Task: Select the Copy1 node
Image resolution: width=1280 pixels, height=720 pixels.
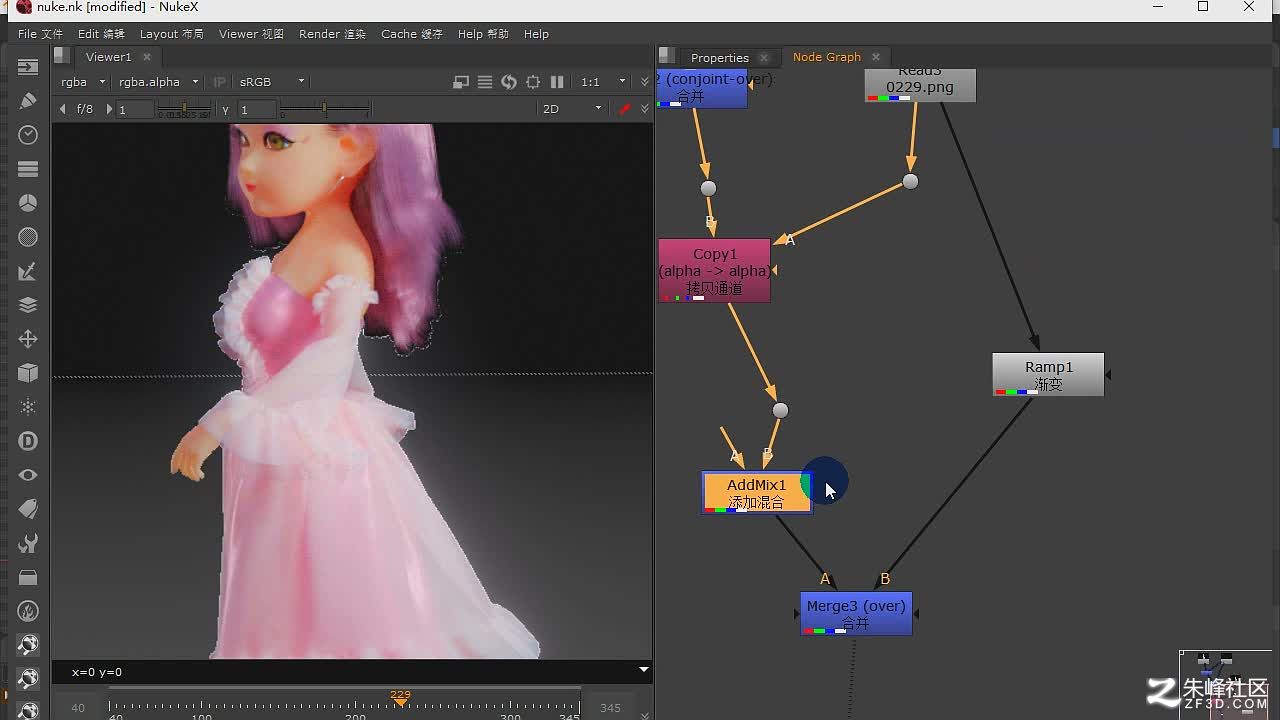Action: point(714,270)
